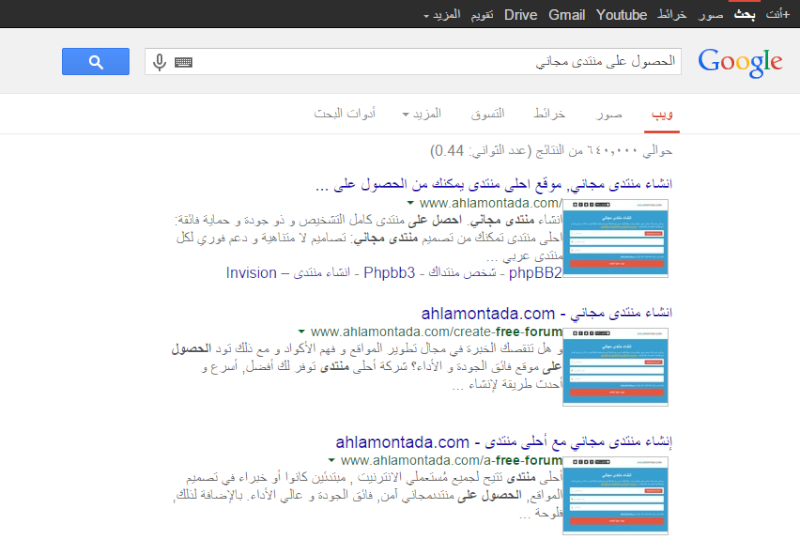Image resolution: width=800 pixels, height=555 pixels.
Task: Open خرائط in the black top bar
Action: point(672,15)
